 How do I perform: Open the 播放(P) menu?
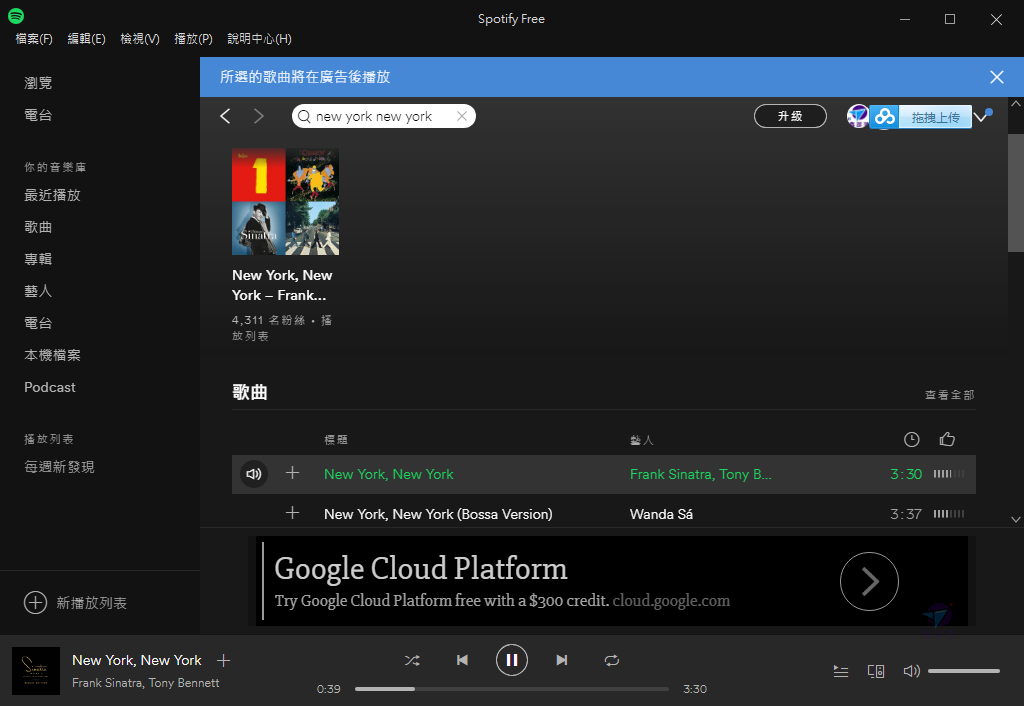click(193, 39)
